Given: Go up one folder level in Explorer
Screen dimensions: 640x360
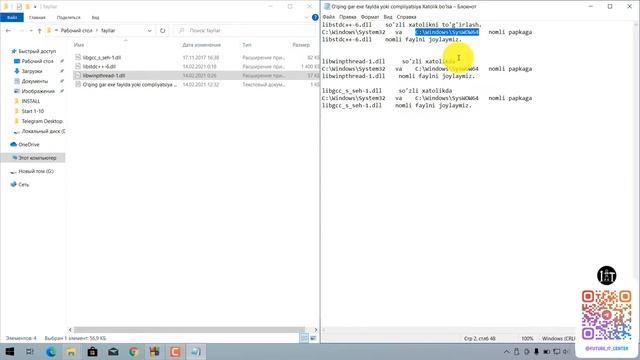Looking at the screenshot, I should 39,31.
